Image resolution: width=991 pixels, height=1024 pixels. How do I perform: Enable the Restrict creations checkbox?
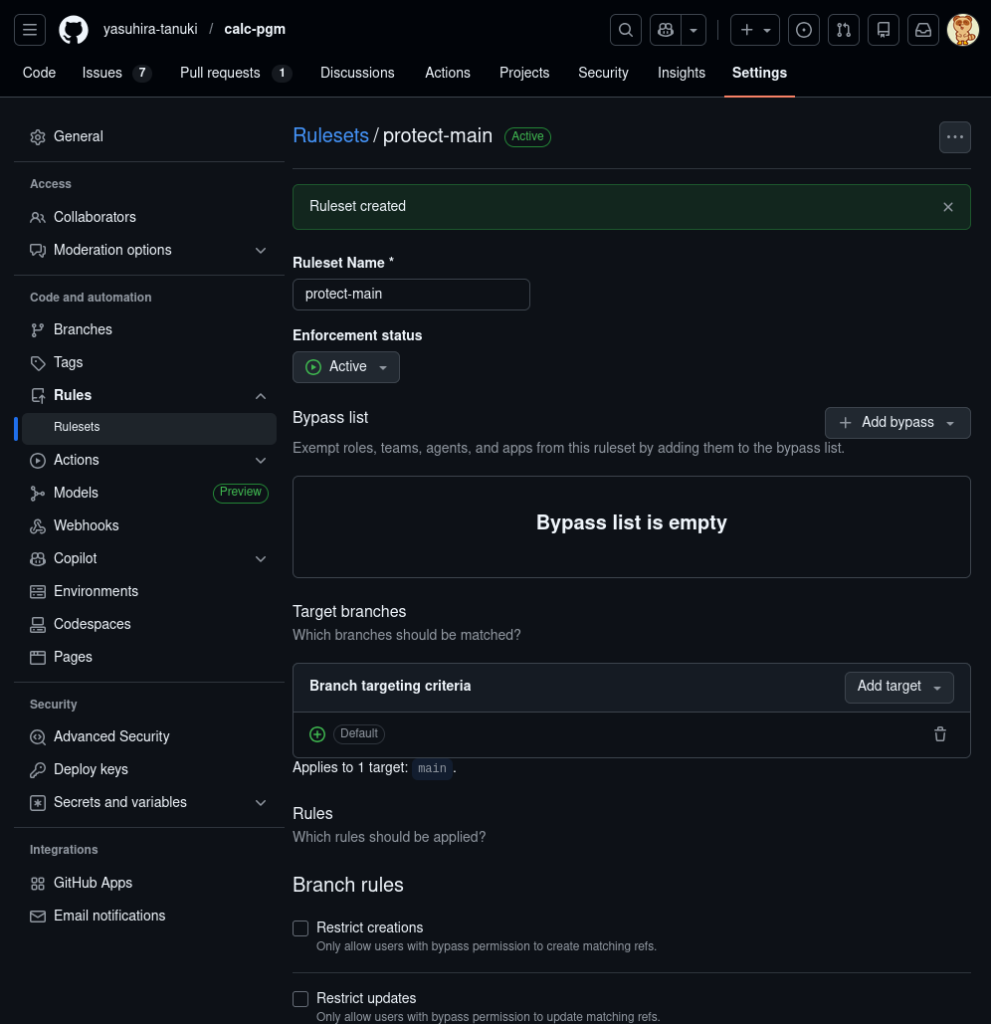(300, 928)
